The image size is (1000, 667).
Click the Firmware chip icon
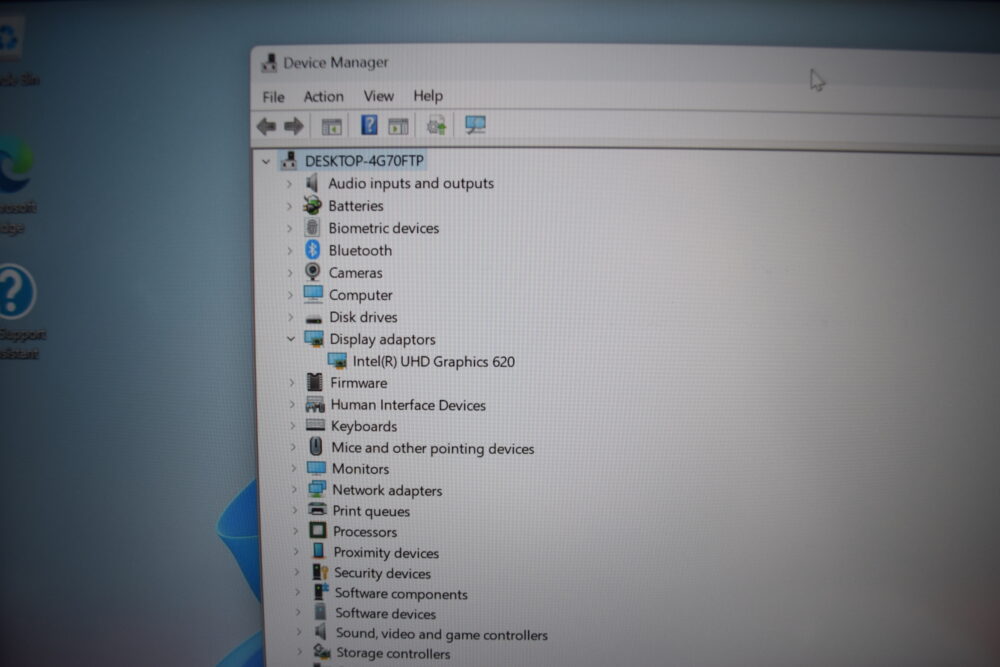pos(314,382)
